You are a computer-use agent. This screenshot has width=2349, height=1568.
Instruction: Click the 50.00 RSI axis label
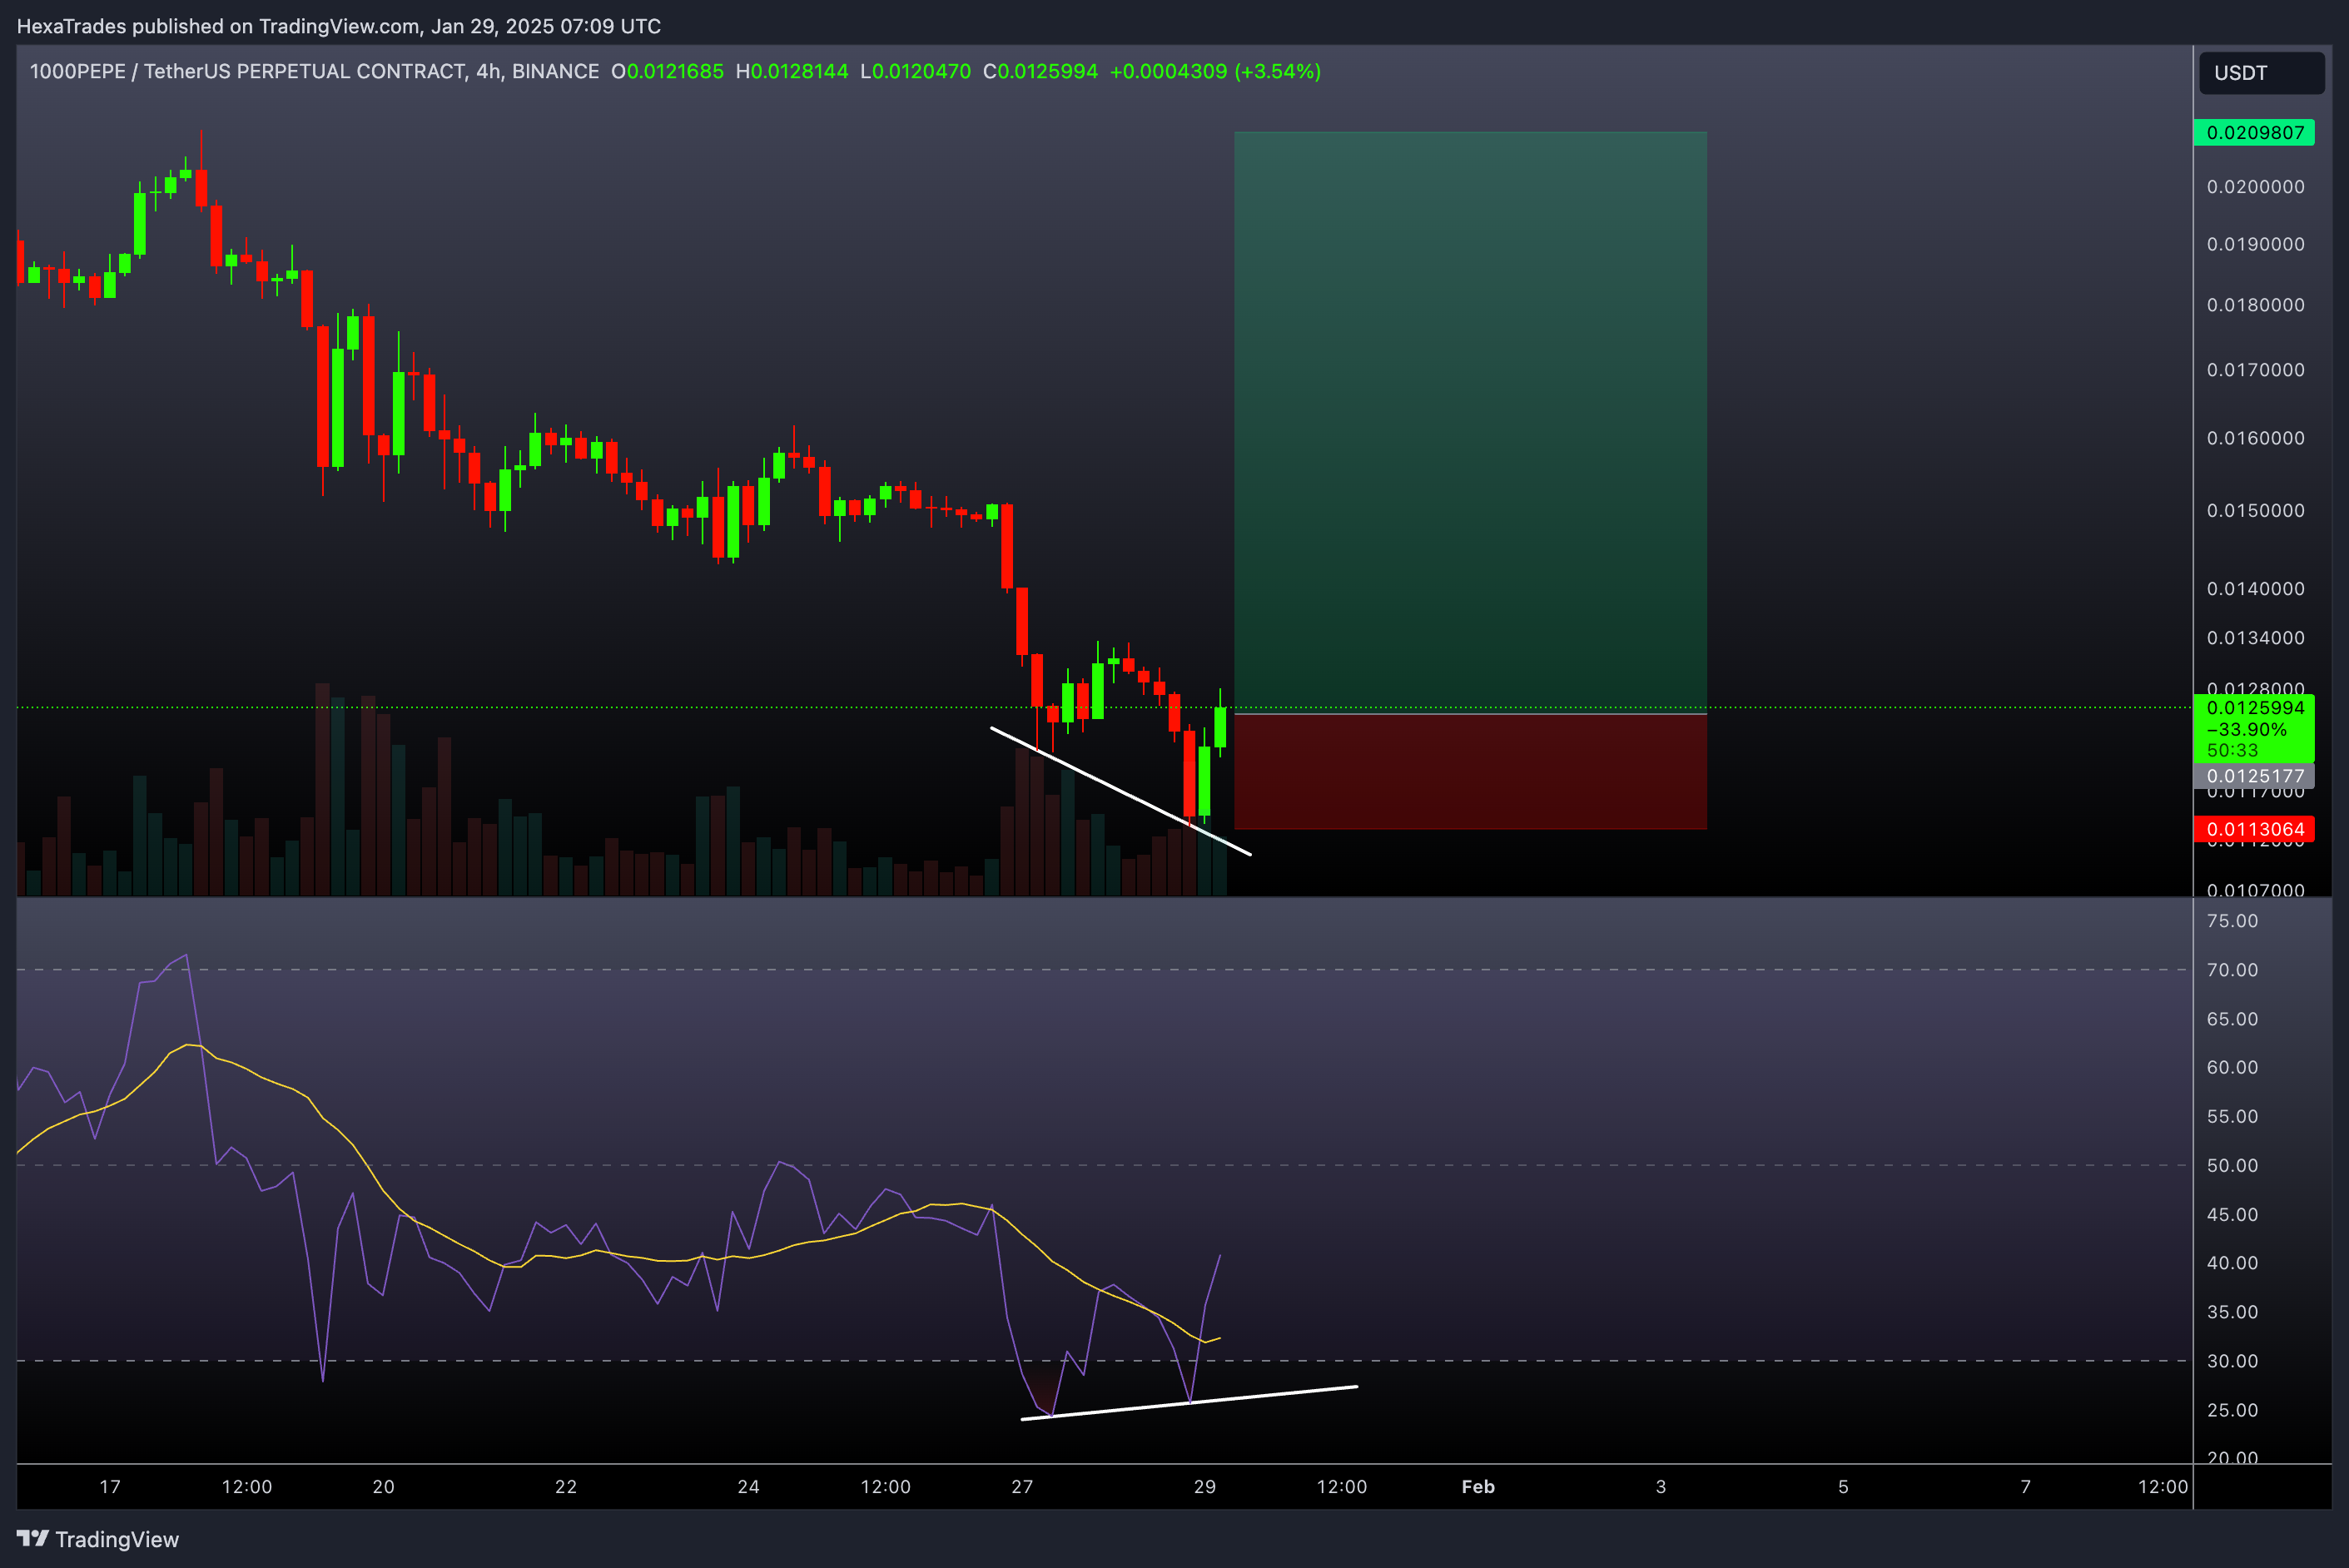tap(2232, 1165)
